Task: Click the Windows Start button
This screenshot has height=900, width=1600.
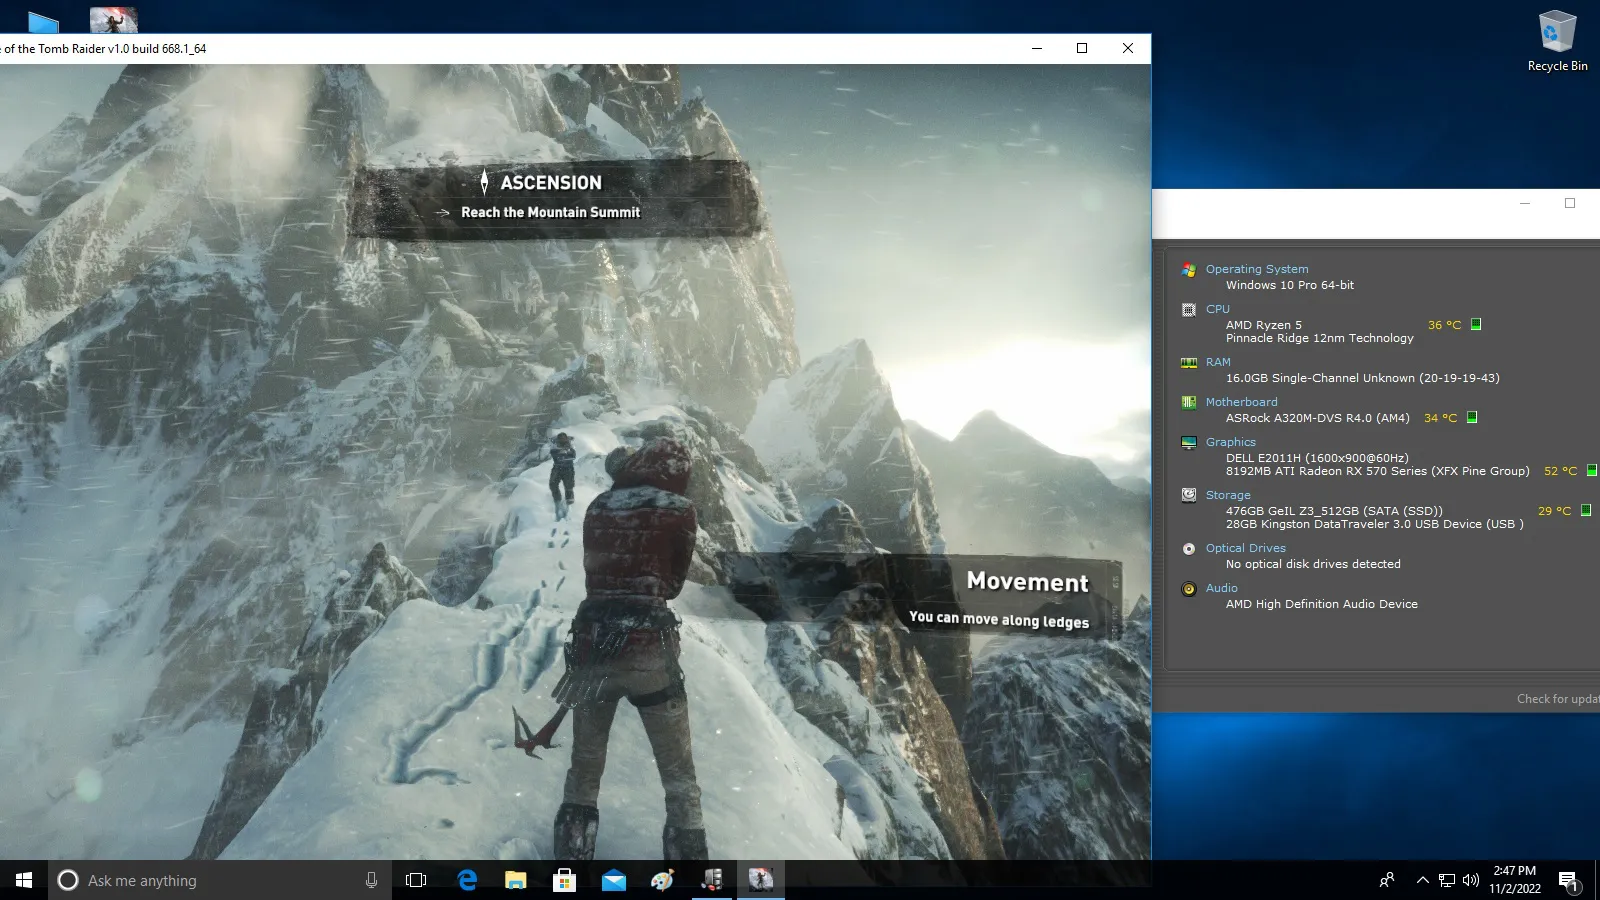Action: [x=24, y=880]
